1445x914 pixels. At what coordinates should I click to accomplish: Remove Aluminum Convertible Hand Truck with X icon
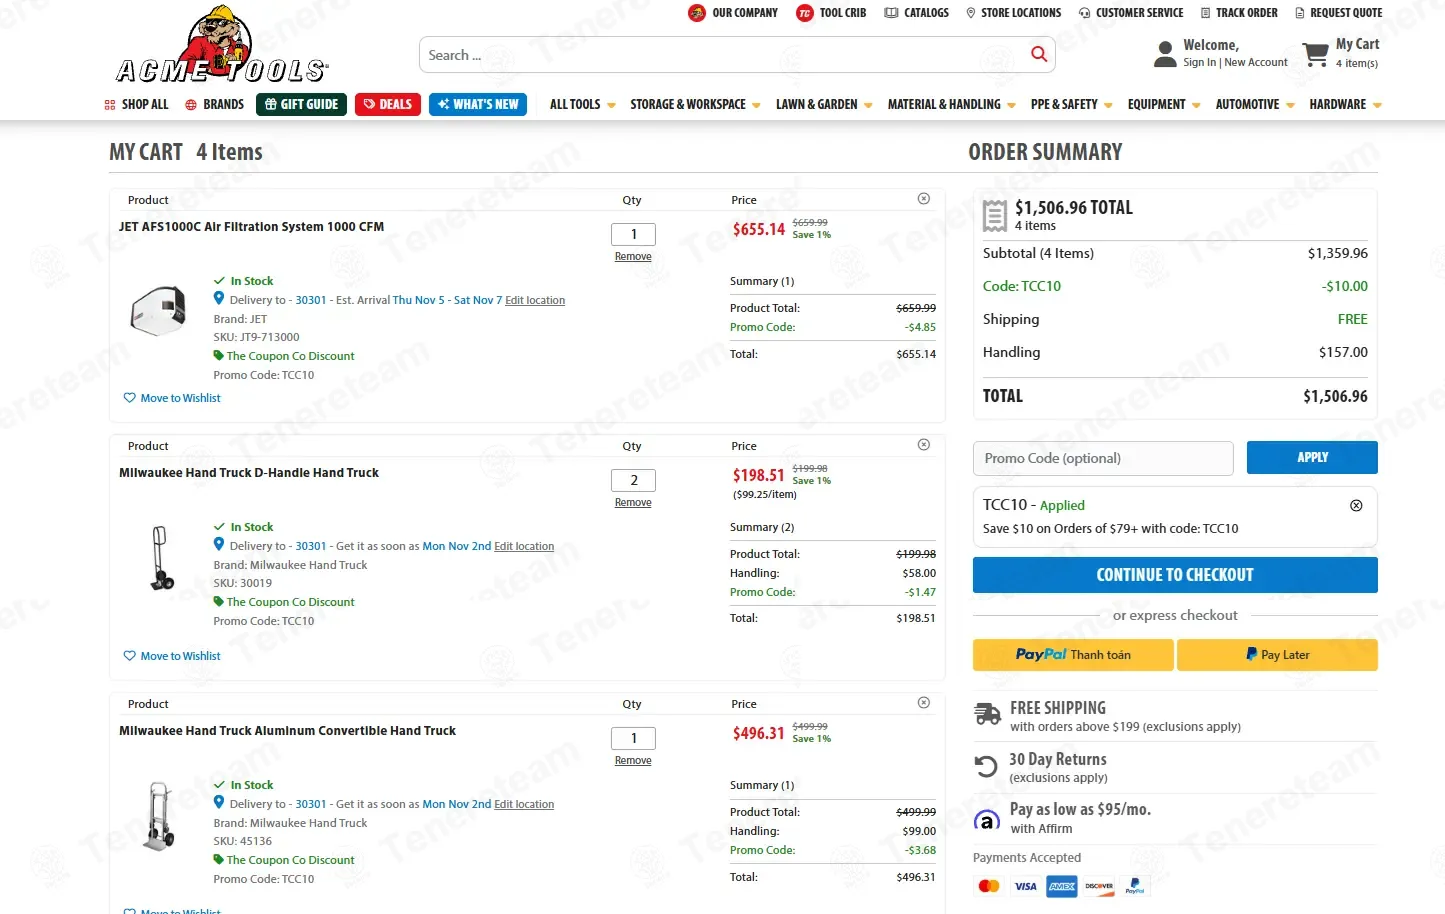pyautogui.click(x=924, y=703)
